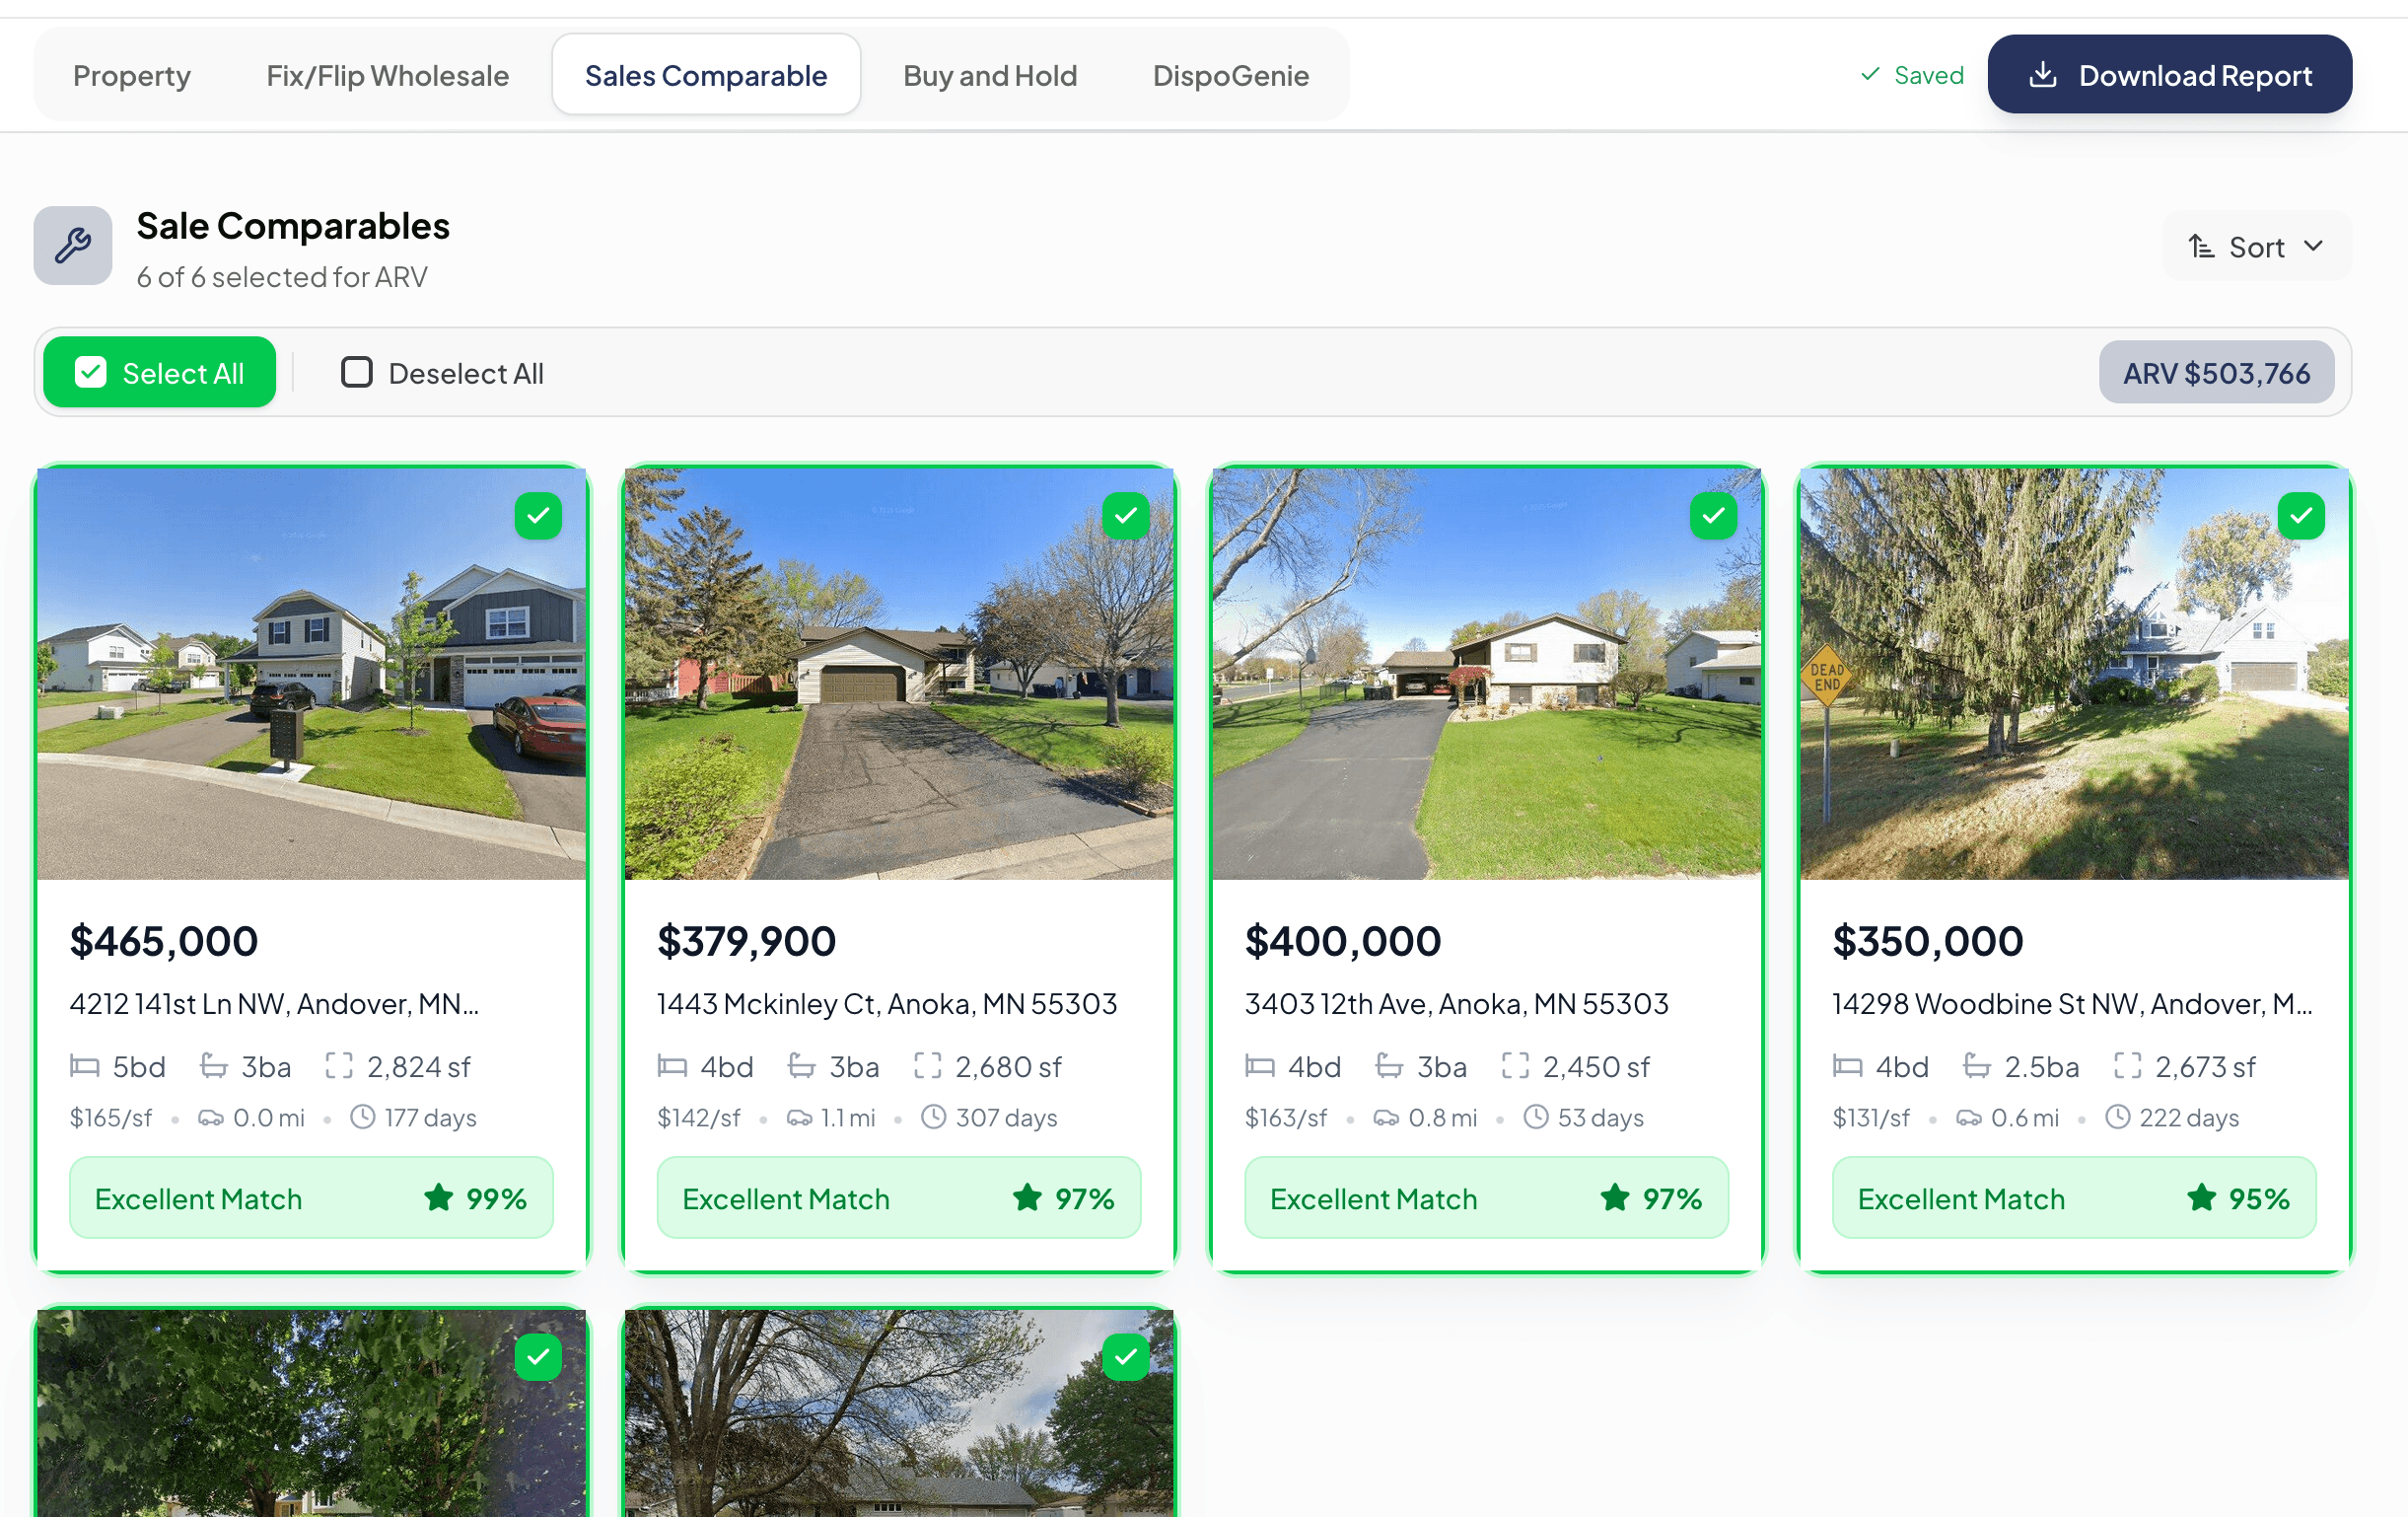Uncheck the $379,900 comparable checkmark

1126,516
